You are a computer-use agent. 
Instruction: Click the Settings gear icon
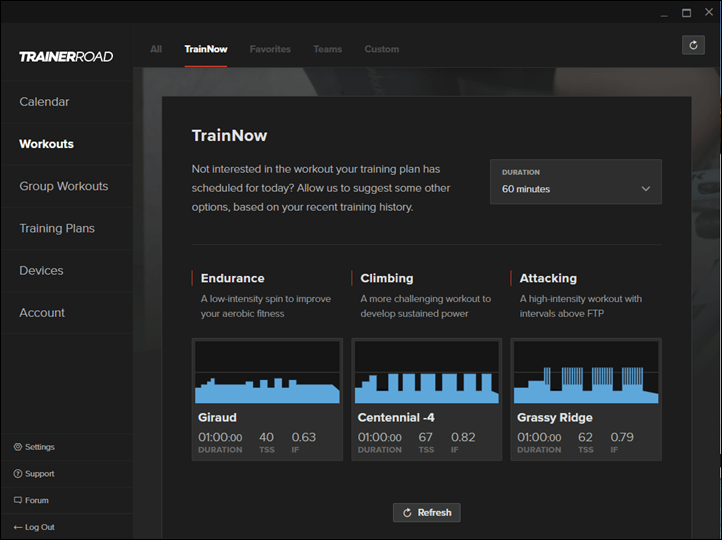[x=18, y=447]
